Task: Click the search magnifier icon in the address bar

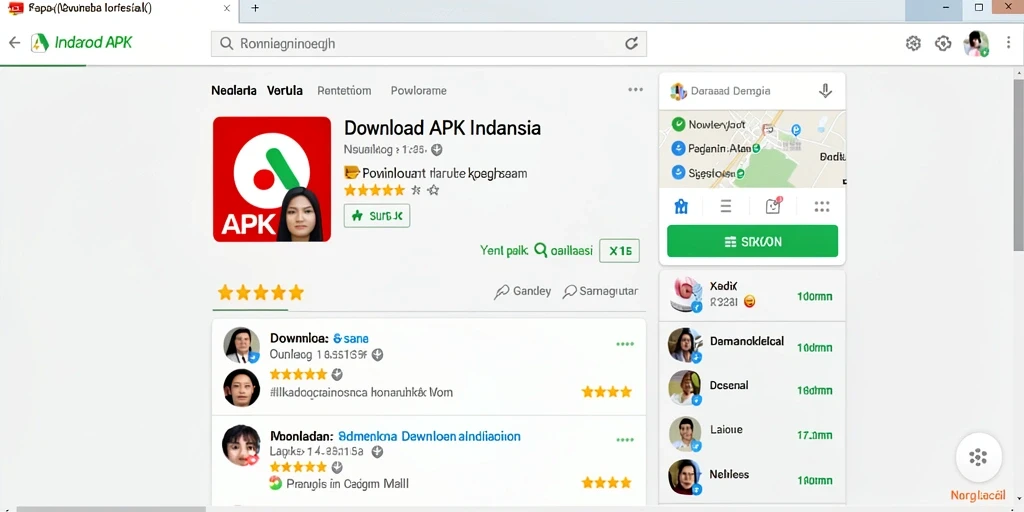Action: coord(226,44)
